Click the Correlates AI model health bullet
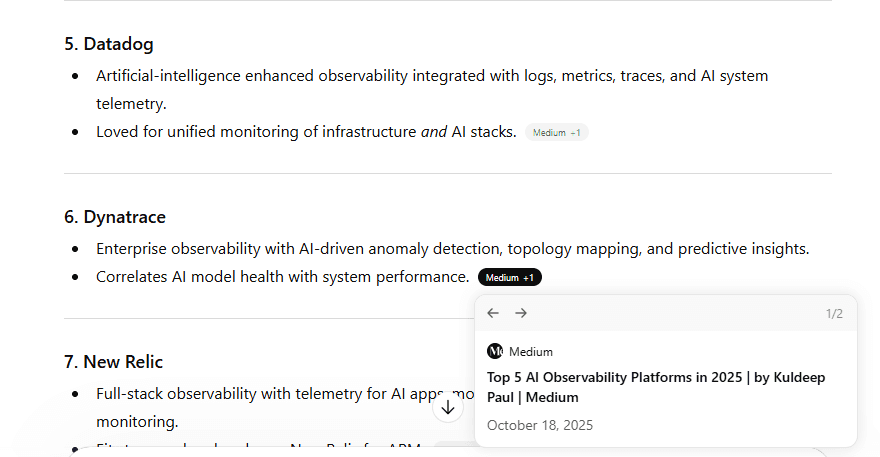880x457 pixels. pyautogui.click(x=282, y=277)
